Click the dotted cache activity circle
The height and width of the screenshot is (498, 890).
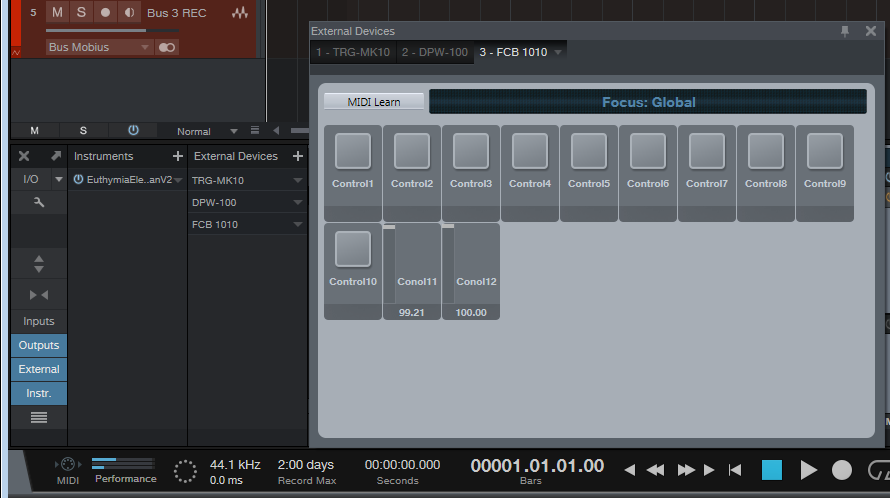(x=185, y=471)
